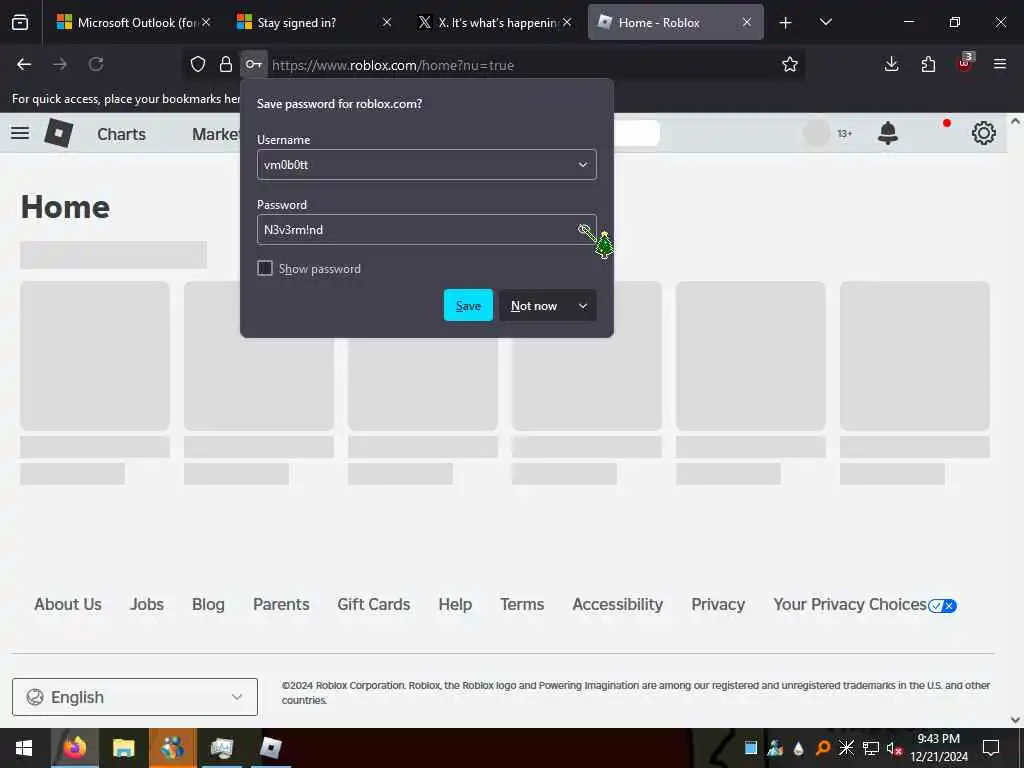The image size is (1024, 768).
Task: Close the Home - Roblox tab
Action: (746, 22)
